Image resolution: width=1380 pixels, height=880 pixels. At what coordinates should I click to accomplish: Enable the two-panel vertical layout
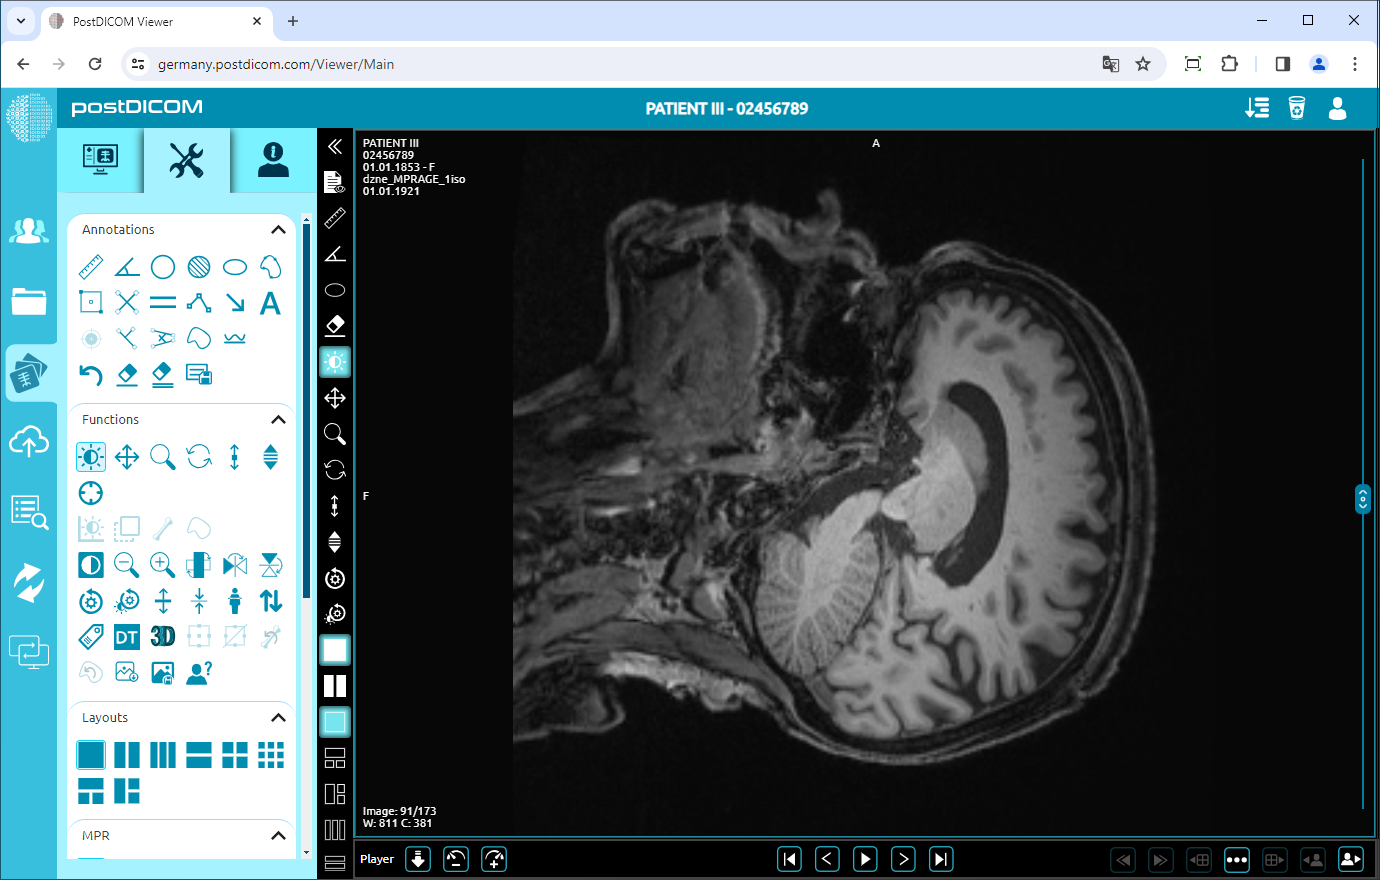(127, 755)
